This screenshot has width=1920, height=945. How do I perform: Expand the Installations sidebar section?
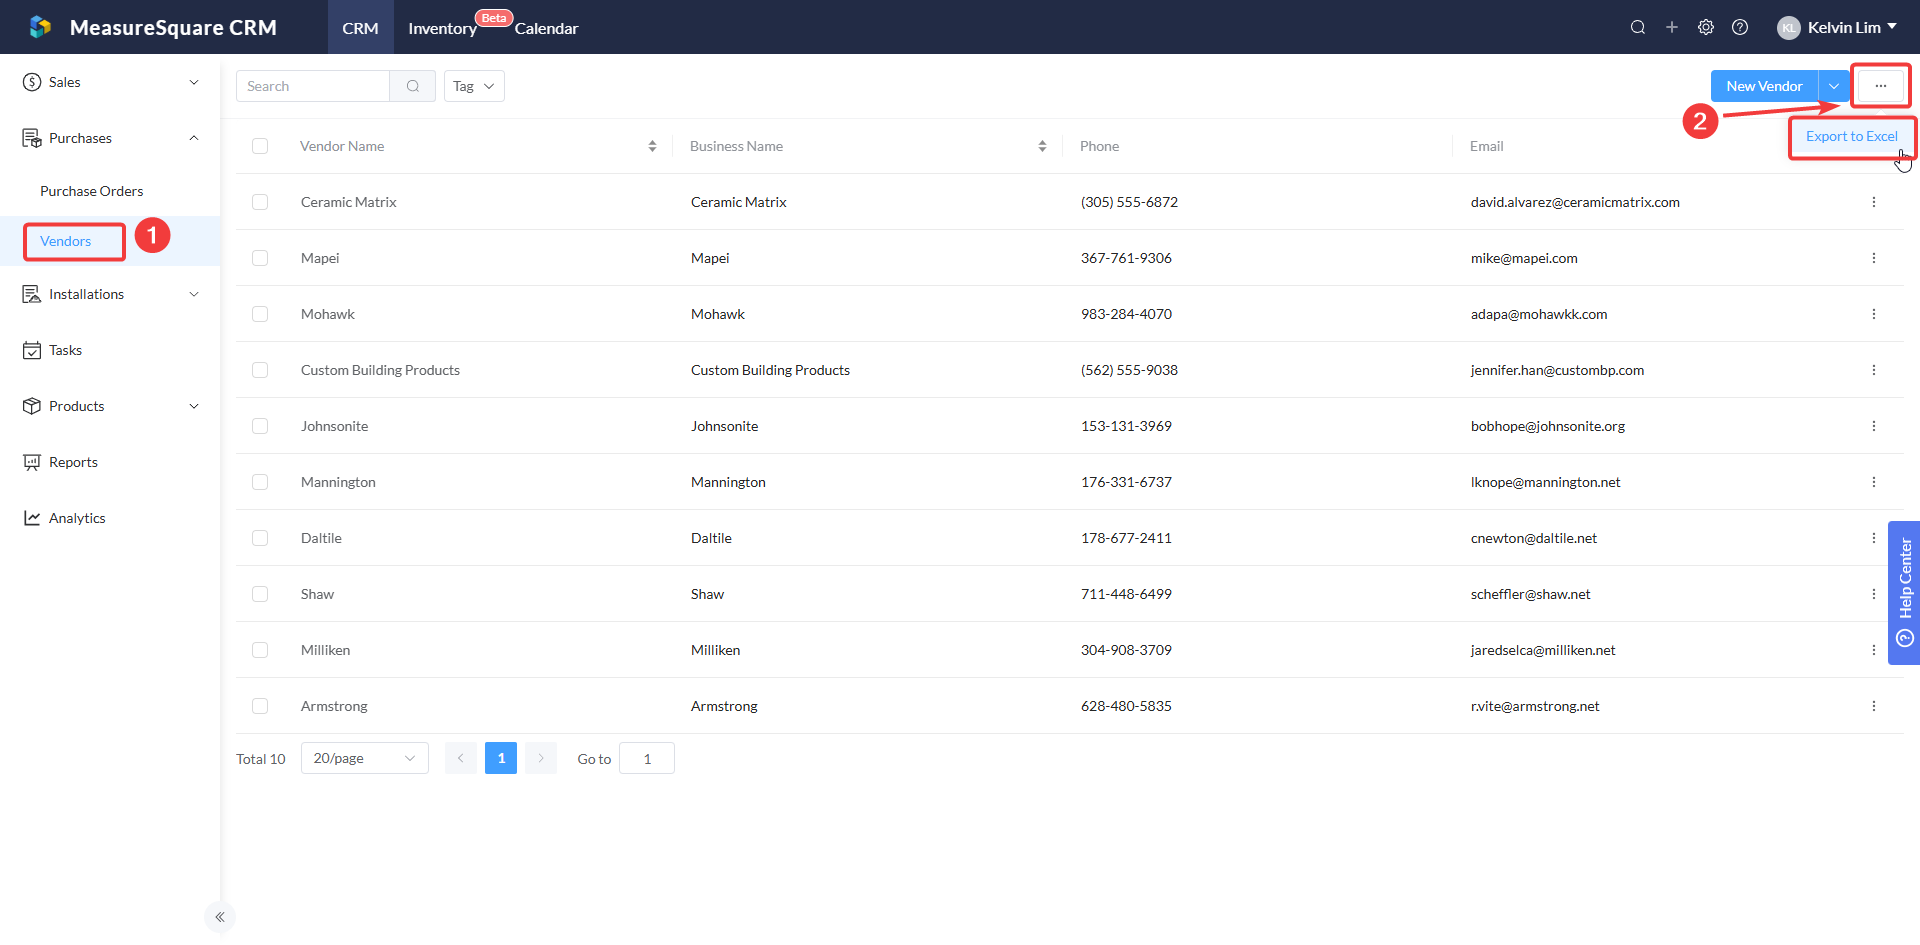click(110, 294)
